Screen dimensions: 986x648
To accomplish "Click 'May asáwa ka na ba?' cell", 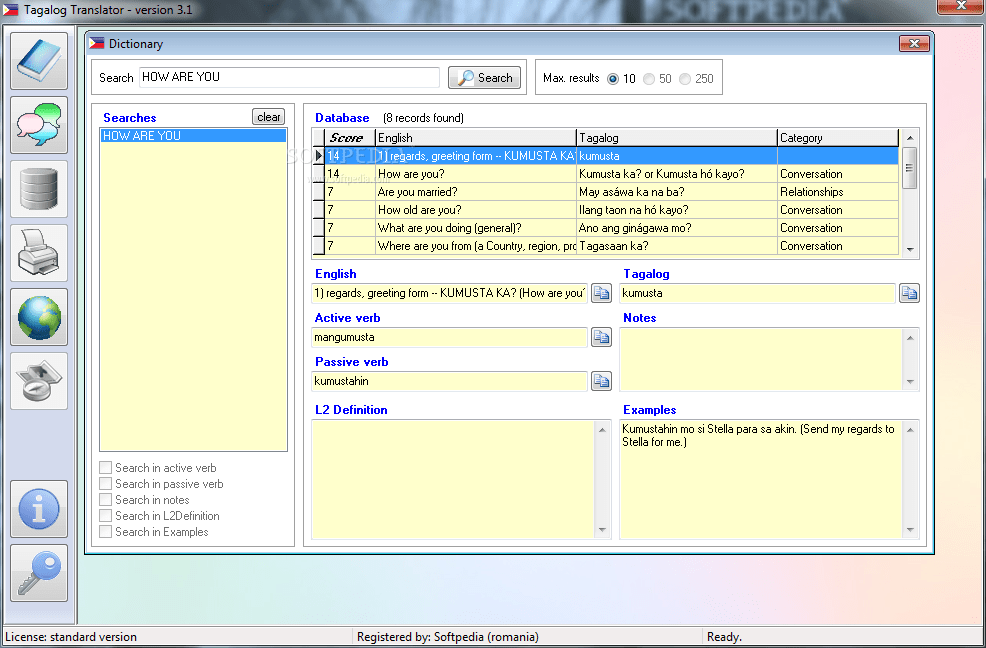I will [x=677, y=192].
